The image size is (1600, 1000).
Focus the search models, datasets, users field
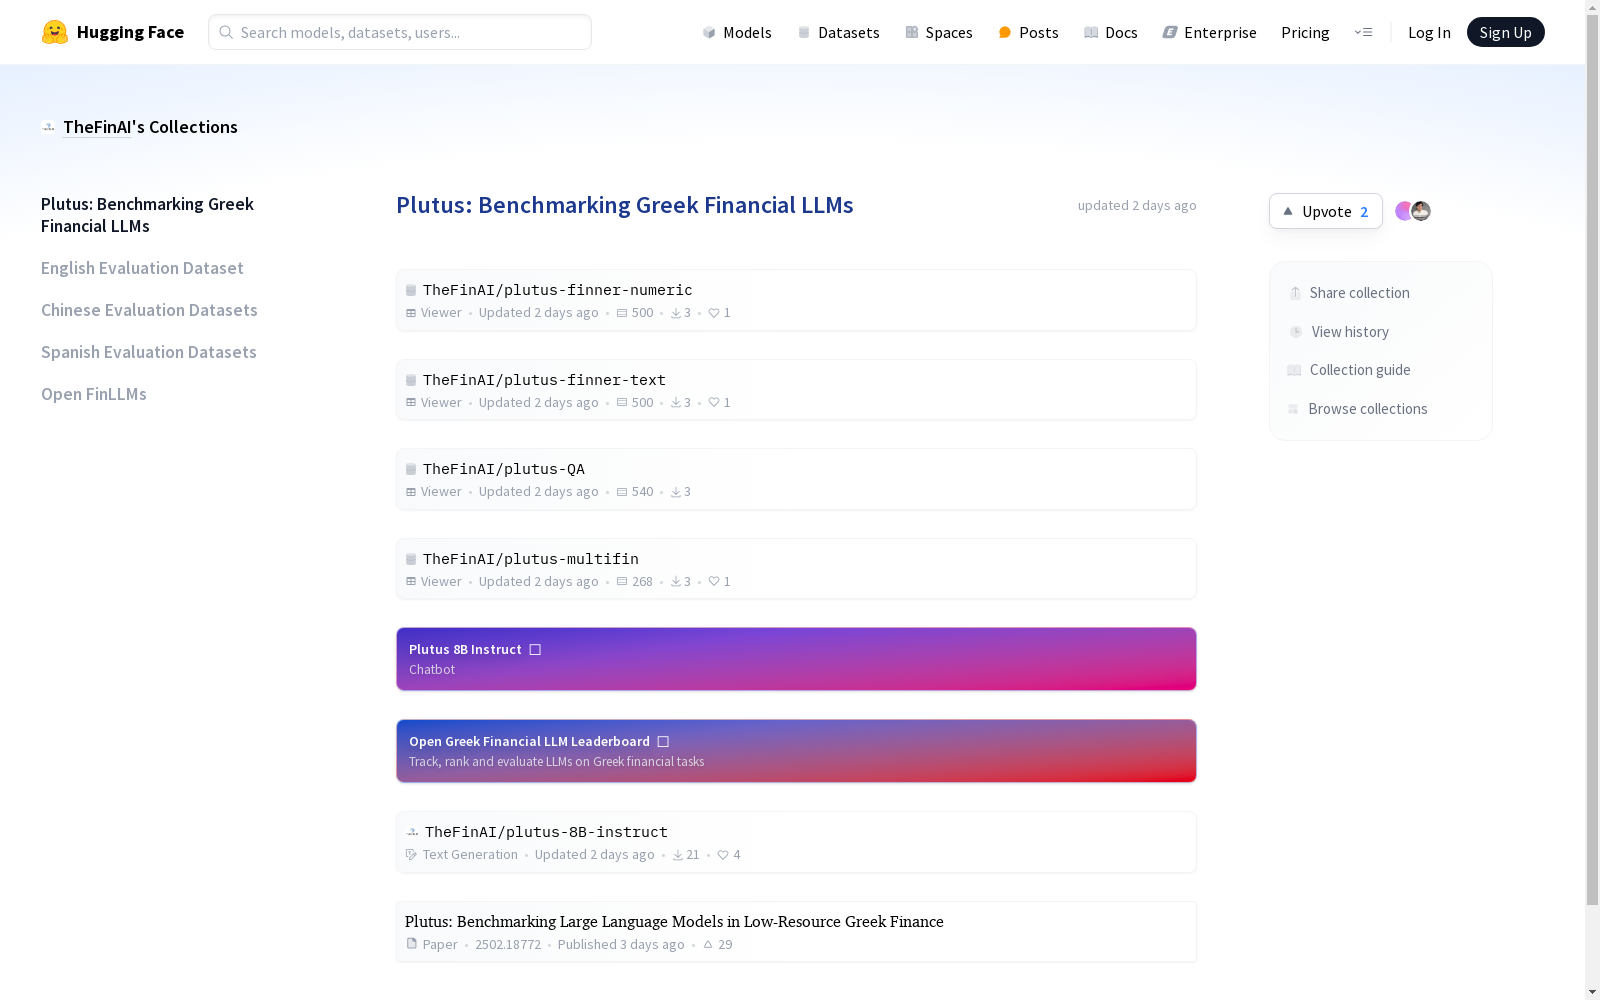click(x=400, y=32)
